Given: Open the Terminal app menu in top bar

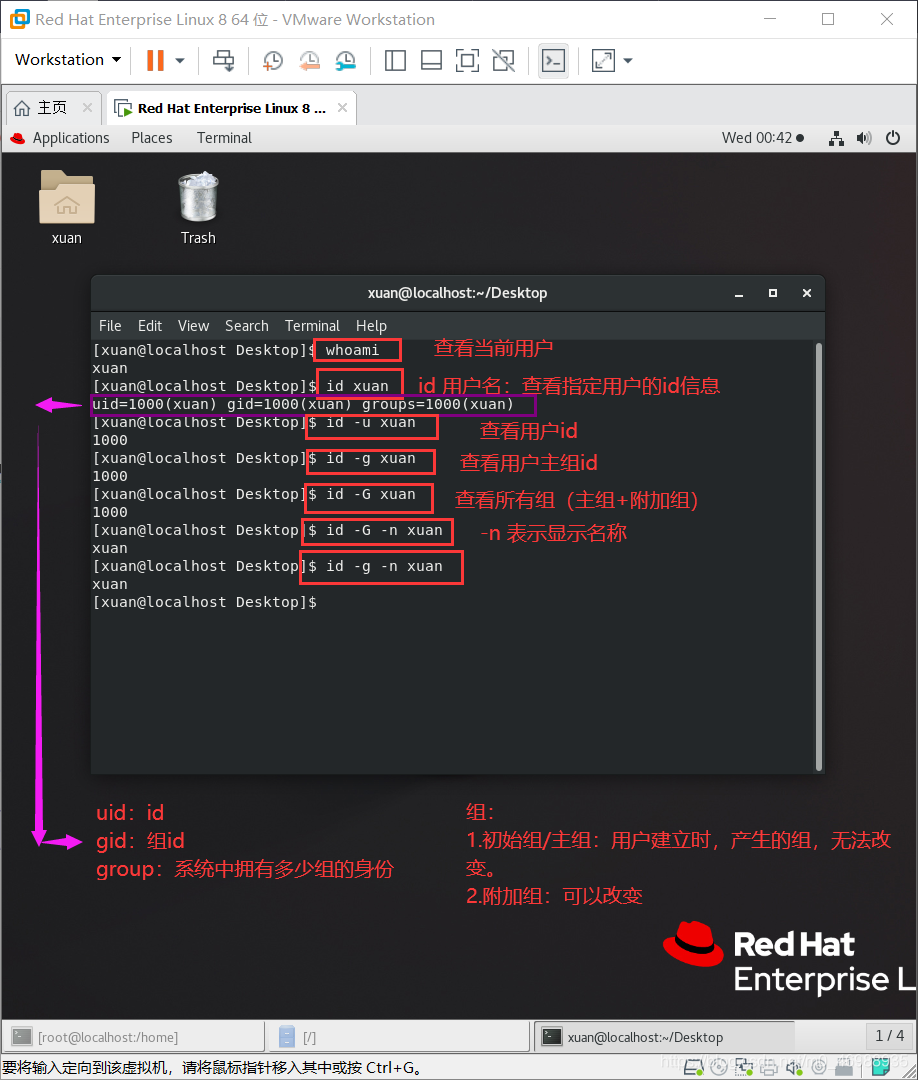Looking at the screenshot, I should point(224,138).
